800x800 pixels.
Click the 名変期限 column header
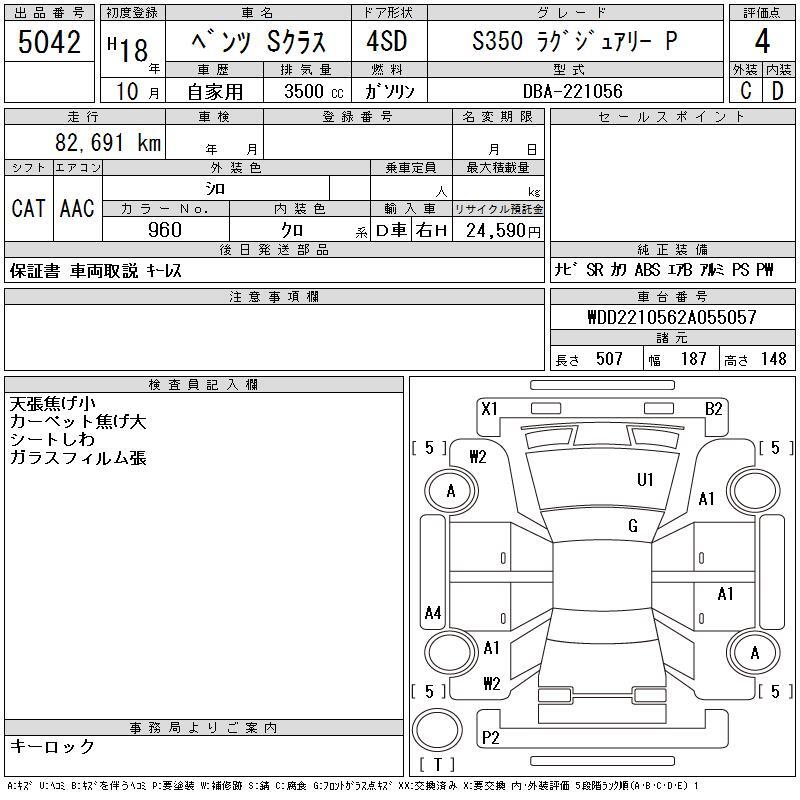coord(497,117)
